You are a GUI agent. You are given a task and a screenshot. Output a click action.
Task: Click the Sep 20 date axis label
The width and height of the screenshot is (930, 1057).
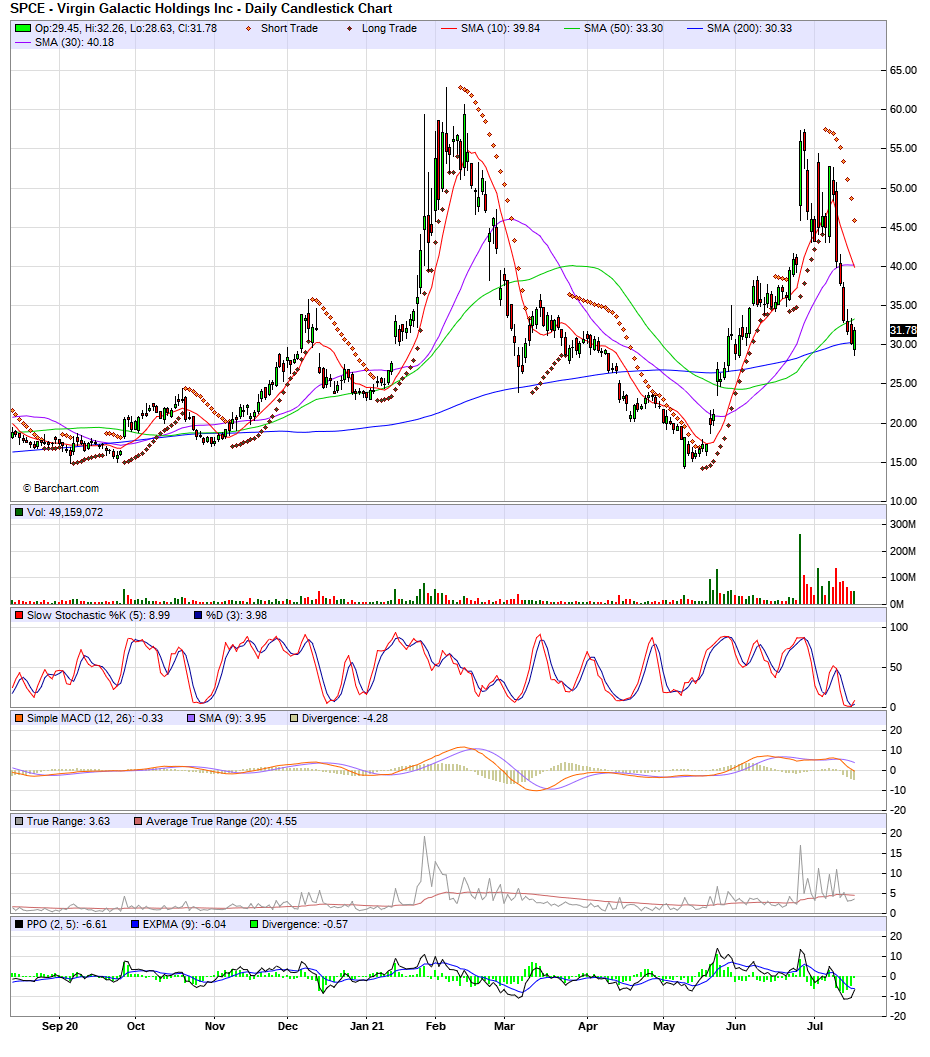point(60,1027)
